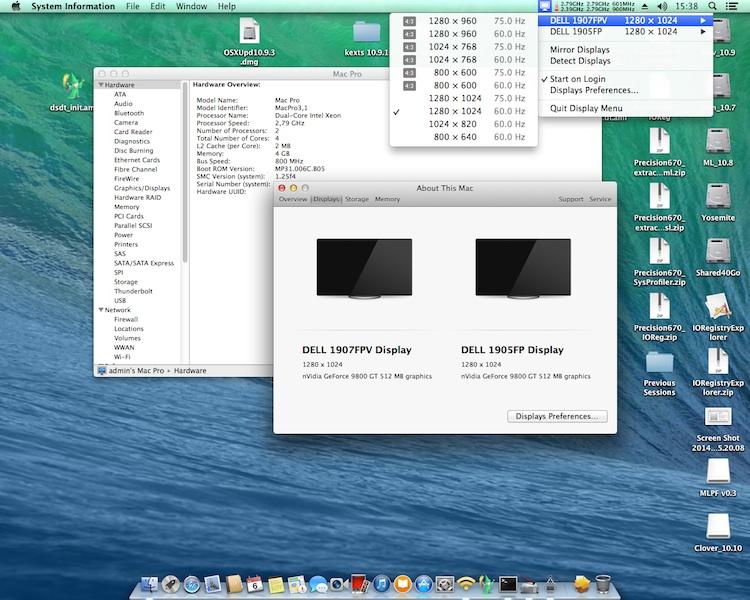Click Spotlight magnifier in menu bar

712,6
